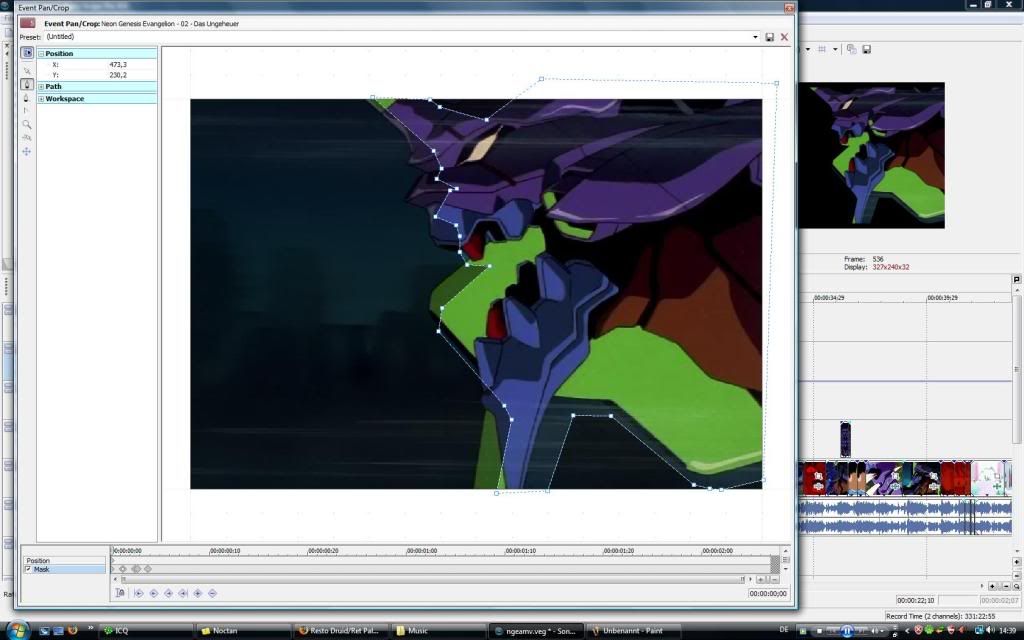
Task: Click the first mask keyframe diamond
Action: (123, 569)
